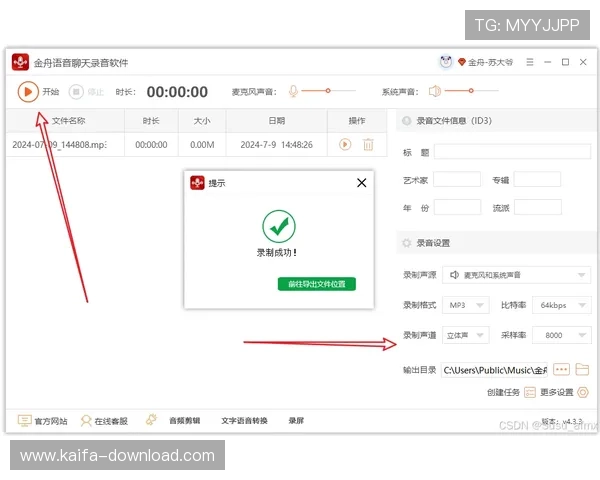Open the 文字语音转换 tool

[244, 421]
